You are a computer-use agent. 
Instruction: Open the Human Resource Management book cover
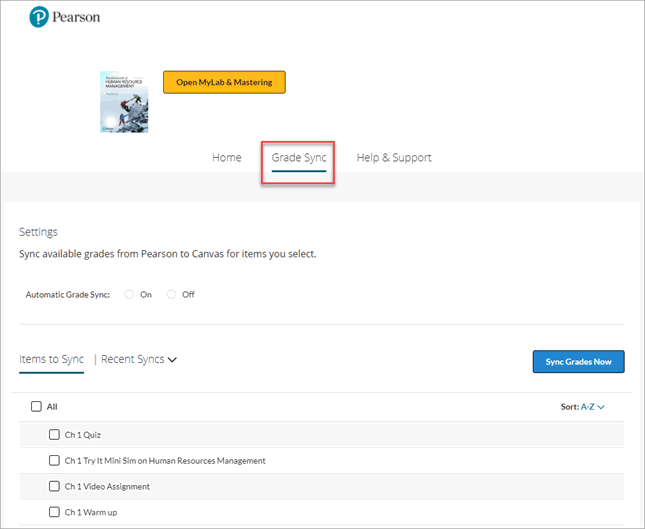(124, 102)
